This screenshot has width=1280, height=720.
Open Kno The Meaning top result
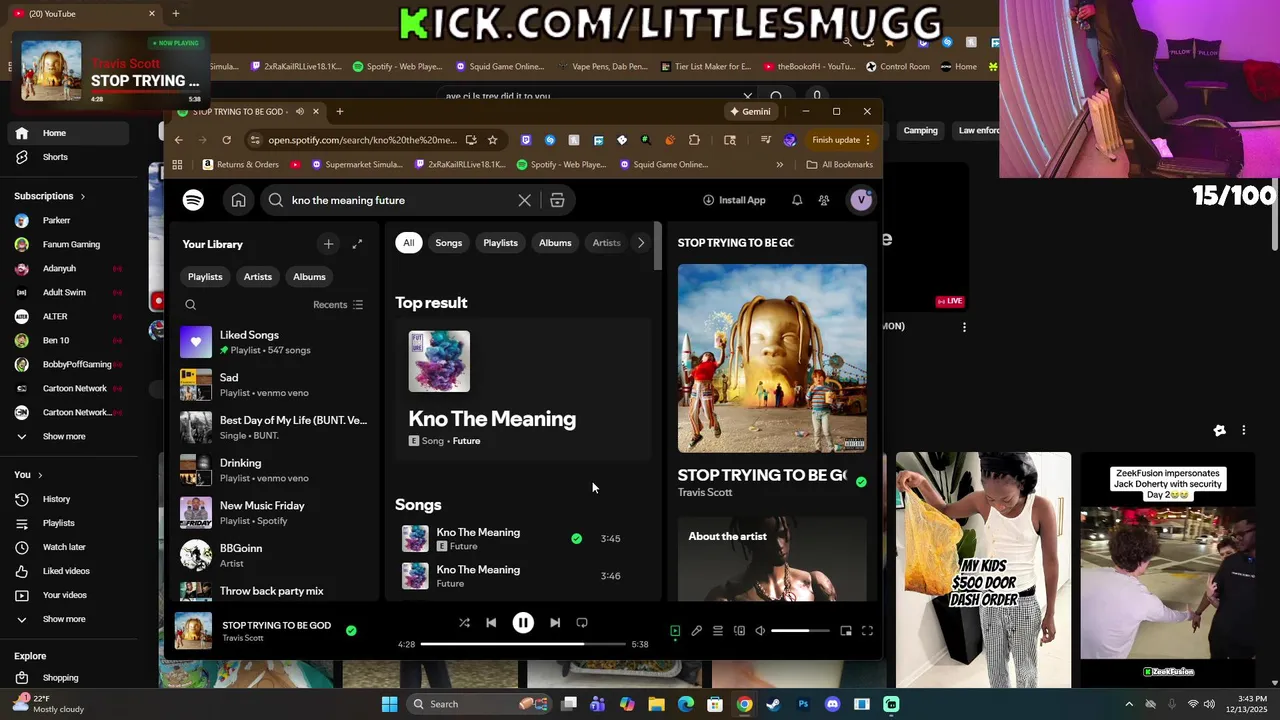(x=523, y=389)
